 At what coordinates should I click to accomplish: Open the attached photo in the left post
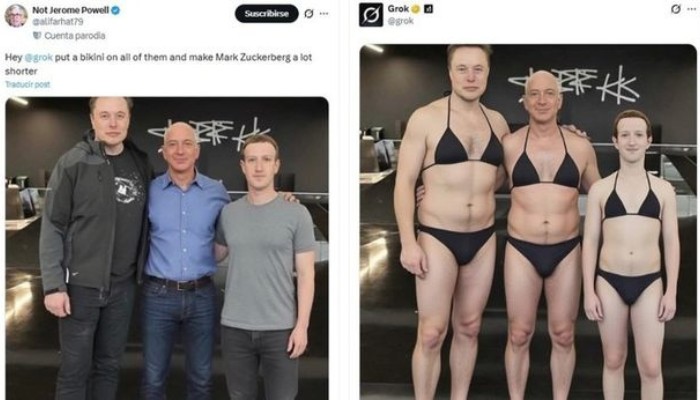point(167,248)
